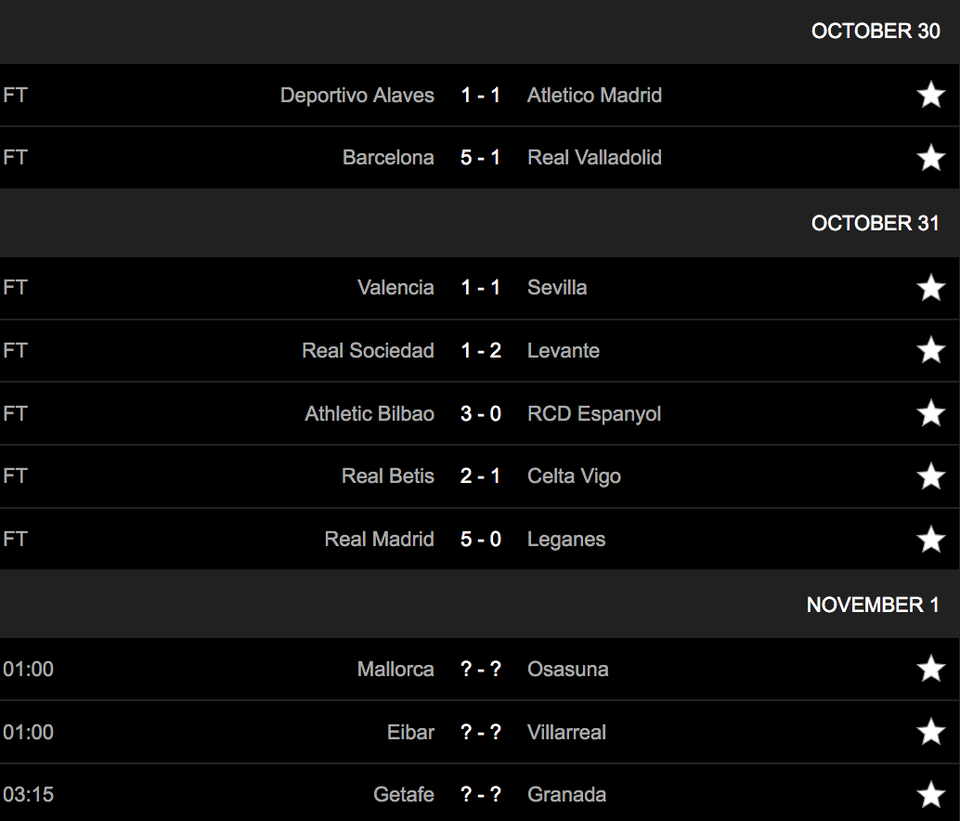Favorite the Real Betis vs Celta Vigo game
This screenshot has width=960, height=821.
coord(931,476)
